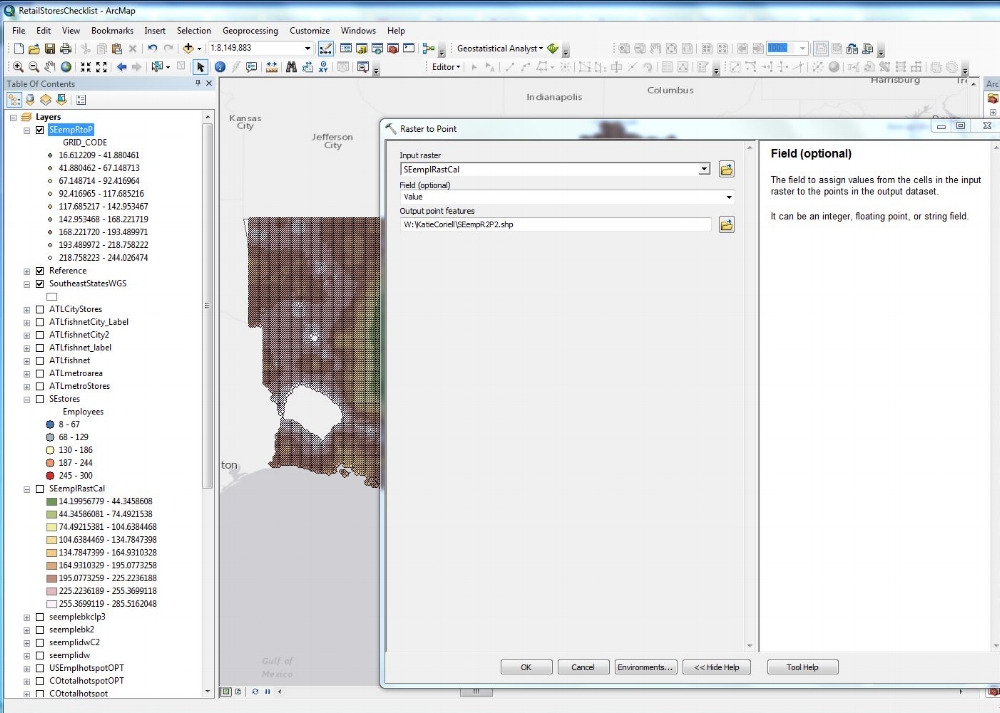
Task: Click the 245 - 300 red symbol
Action: click(x=50, y=476)
